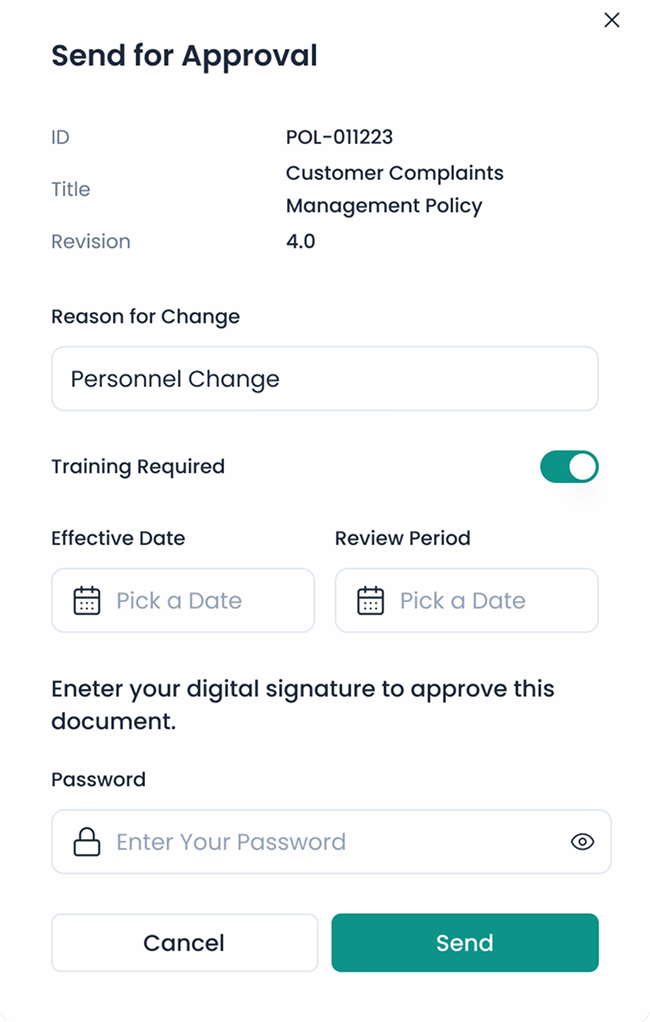Open the Review Period date picker field

[x=467, y=600]
